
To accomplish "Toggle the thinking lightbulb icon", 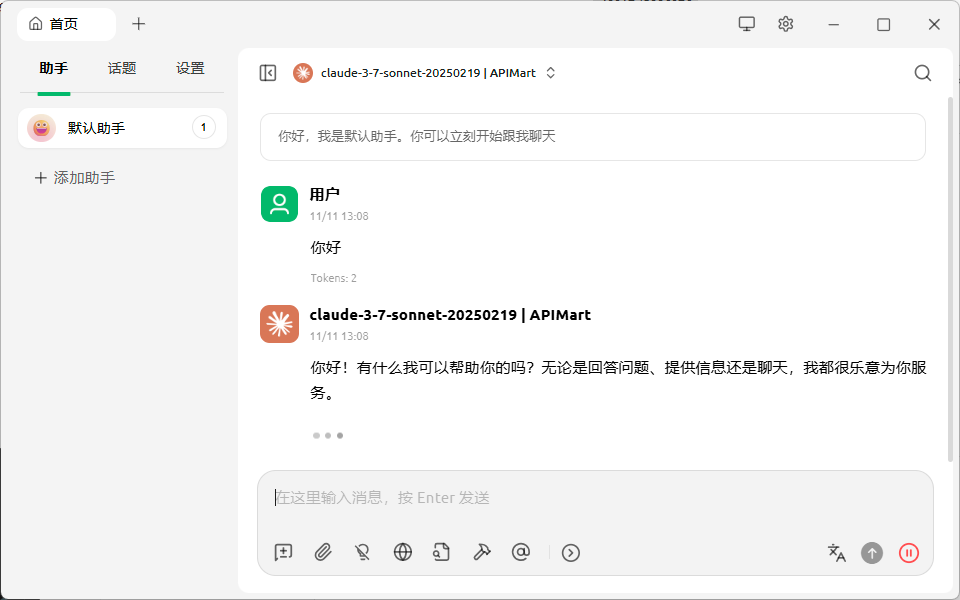I will (362, 552).
